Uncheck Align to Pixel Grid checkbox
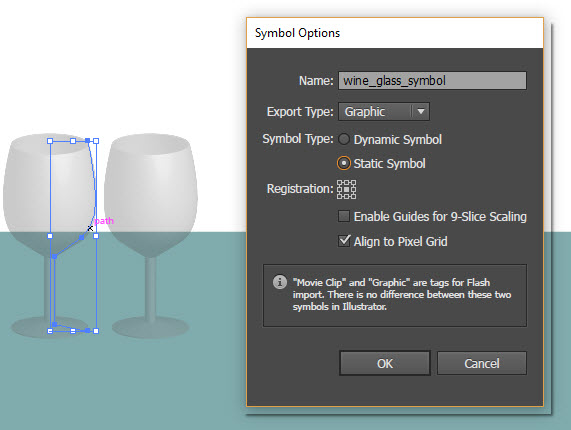Viewport: 571px width, 430px height. click(344, 241)
